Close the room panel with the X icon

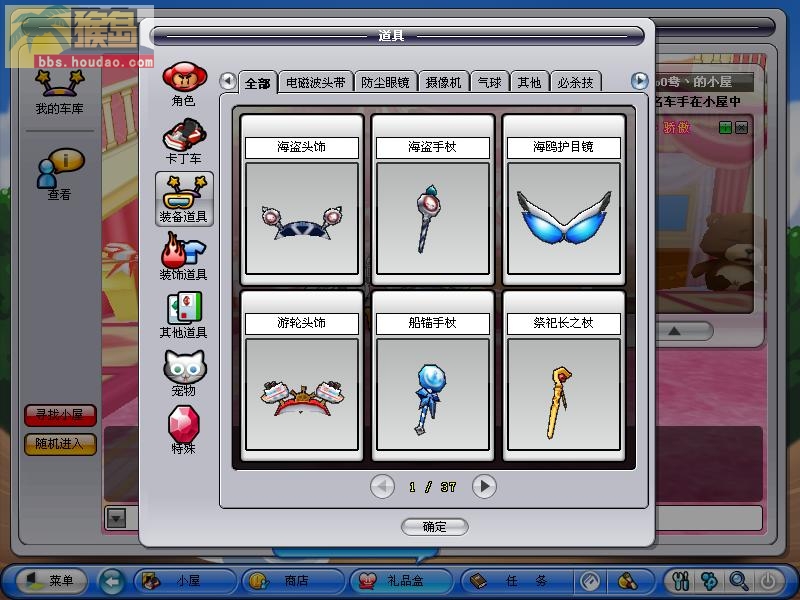[x=741, y=128]
